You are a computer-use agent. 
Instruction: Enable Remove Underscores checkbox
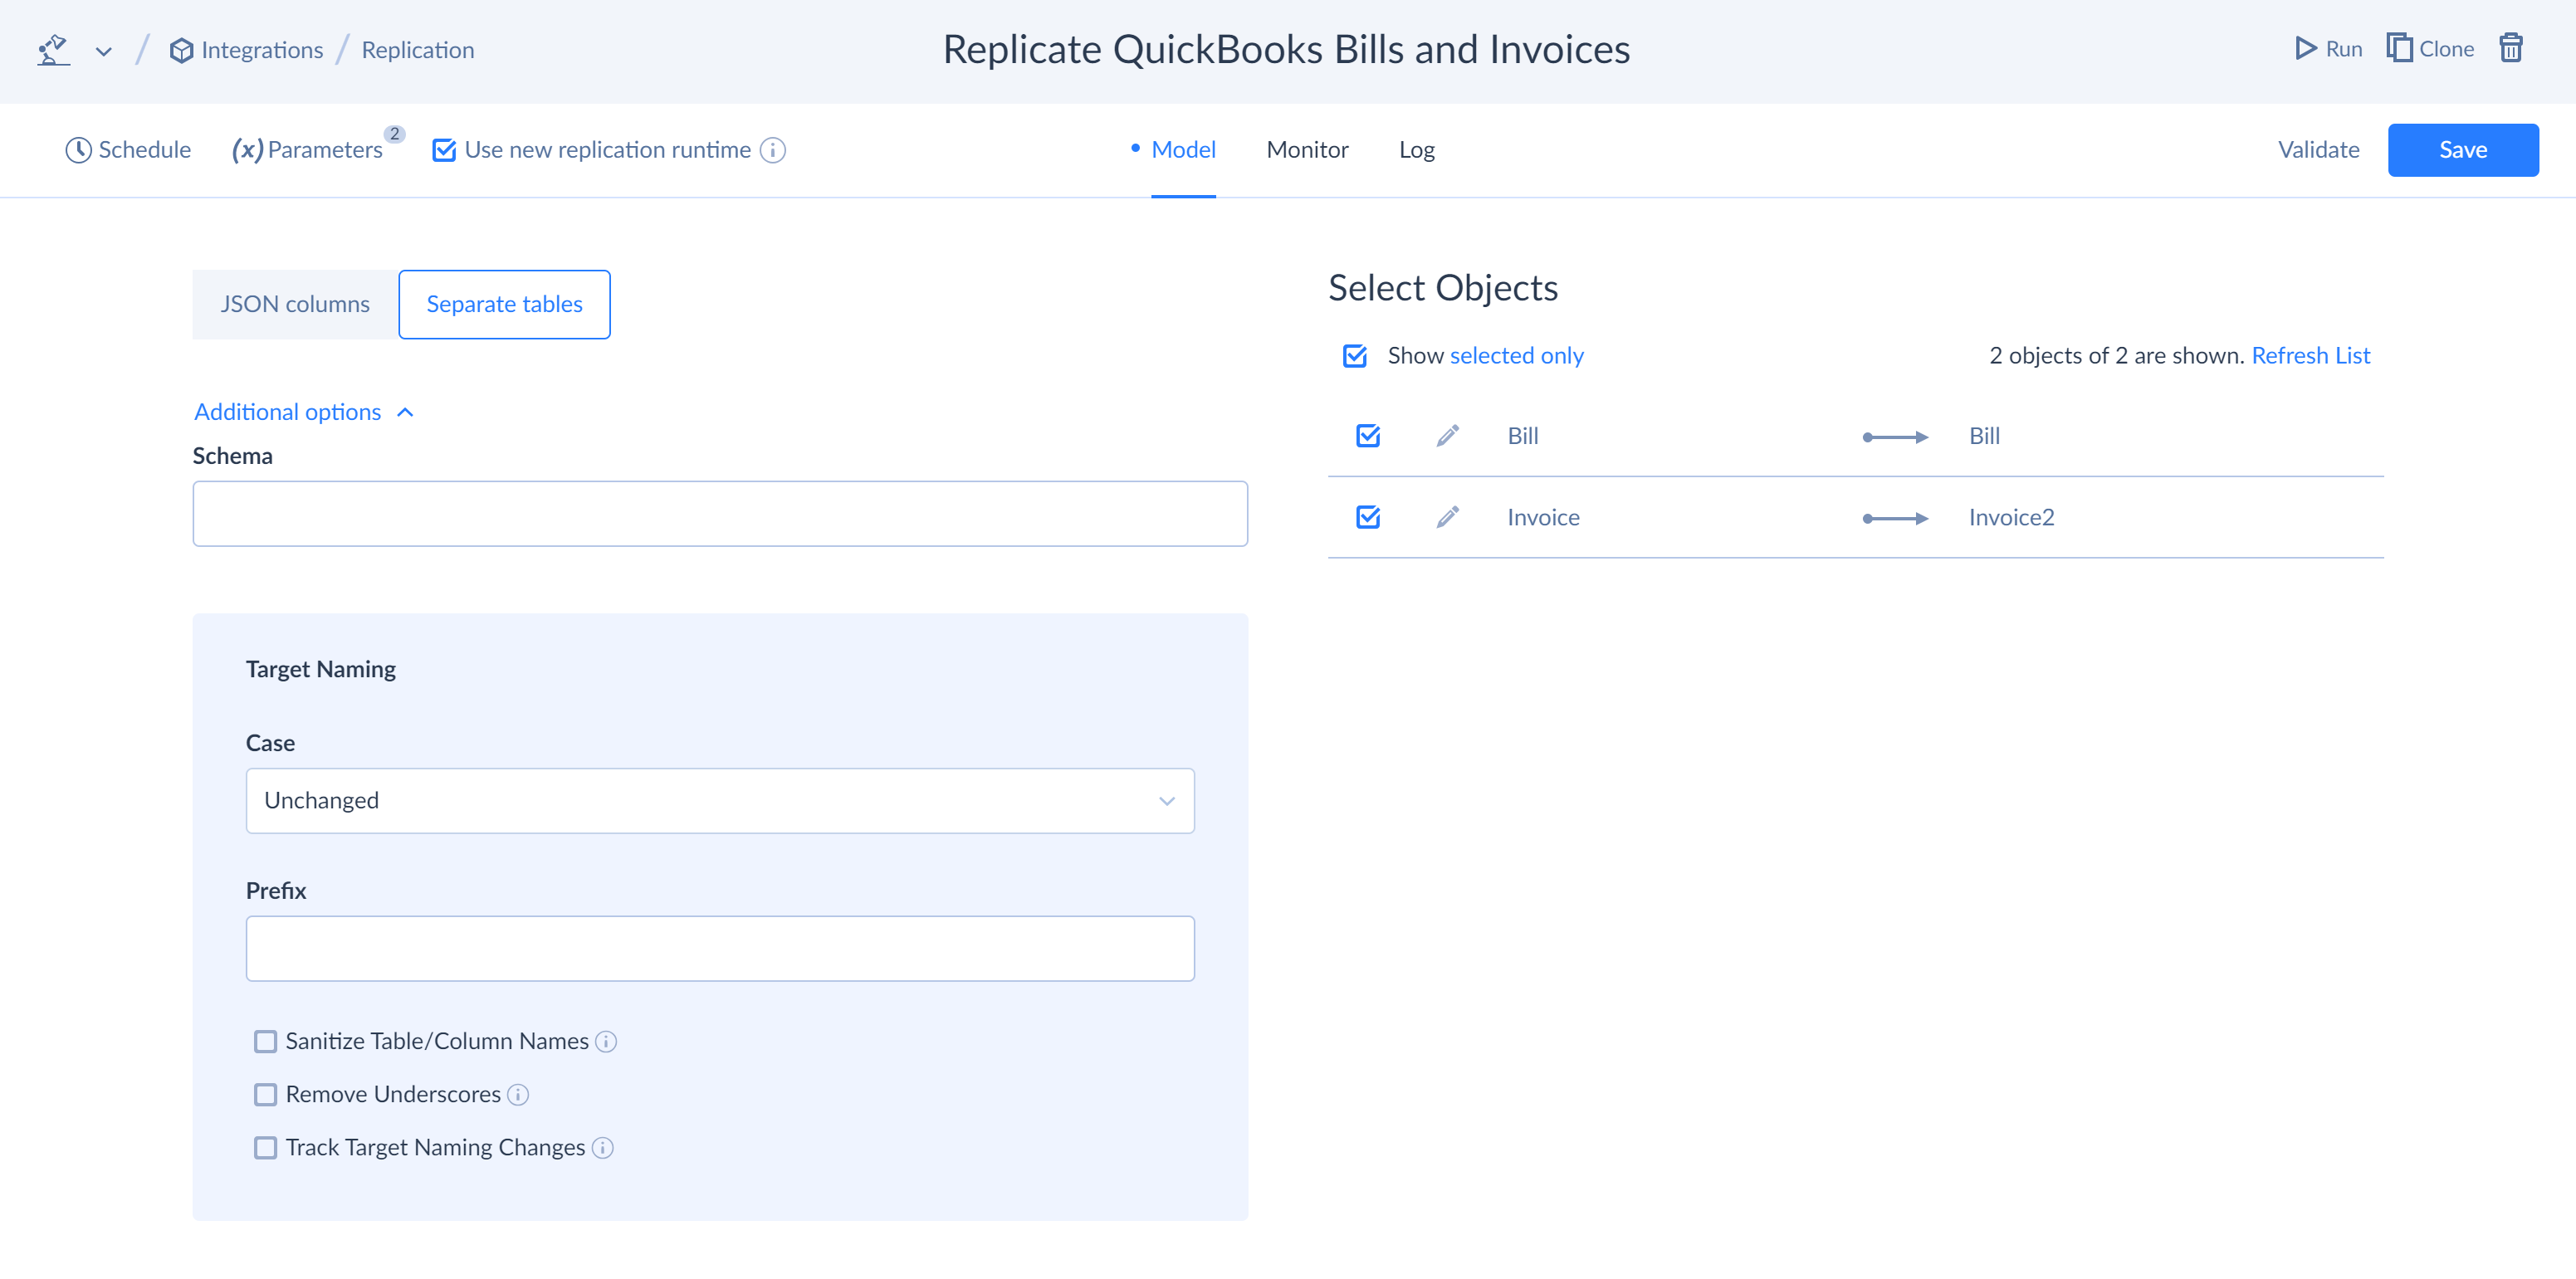pos(265,1095)
